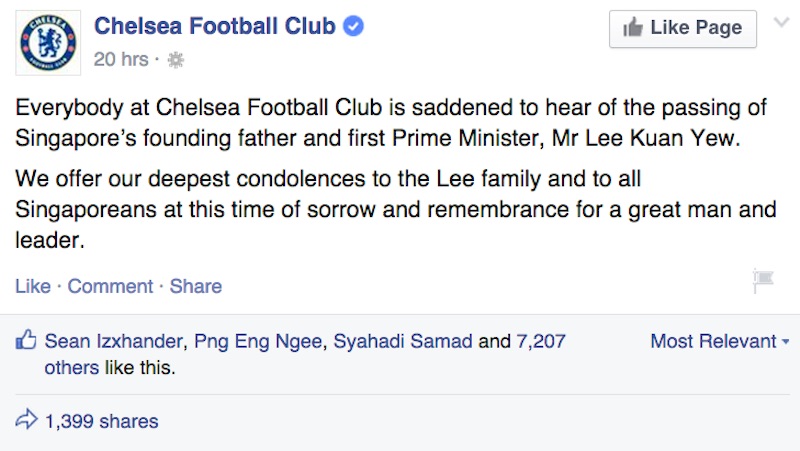
Task: View the 1,399 shares list
Action: [x=101, y=421]
